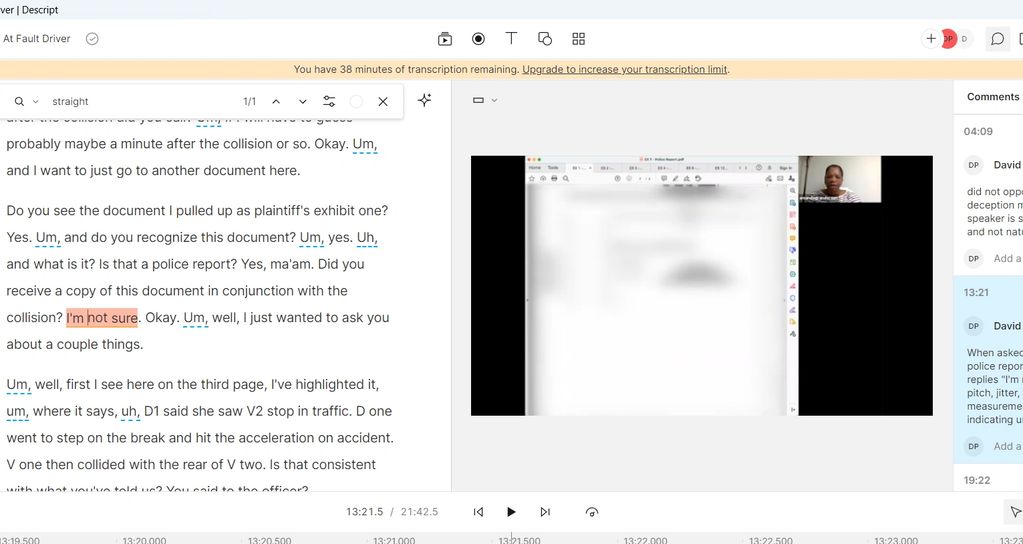Go to previous search result
The width and height of the screenshot is (1023, 544).
pyautogui.click(x=276, y=101)
